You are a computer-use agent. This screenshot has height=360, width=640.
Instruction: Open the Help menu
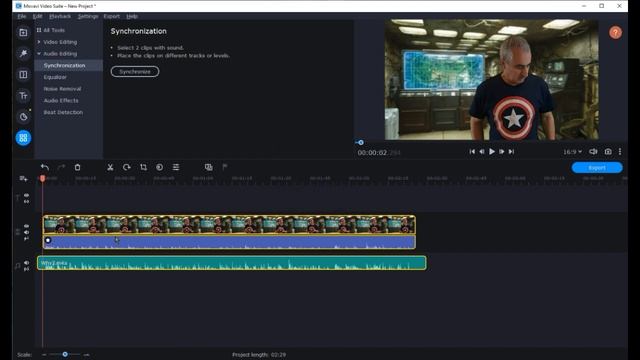[x=132, y=16]
